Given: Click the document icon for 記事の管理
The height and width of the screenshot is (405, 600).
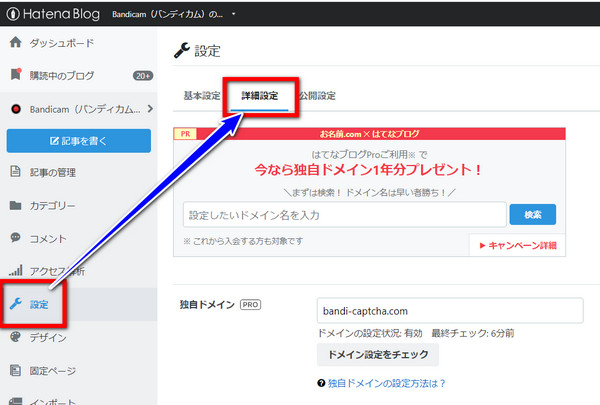Looking at the screenshot, I should point(15,171).
